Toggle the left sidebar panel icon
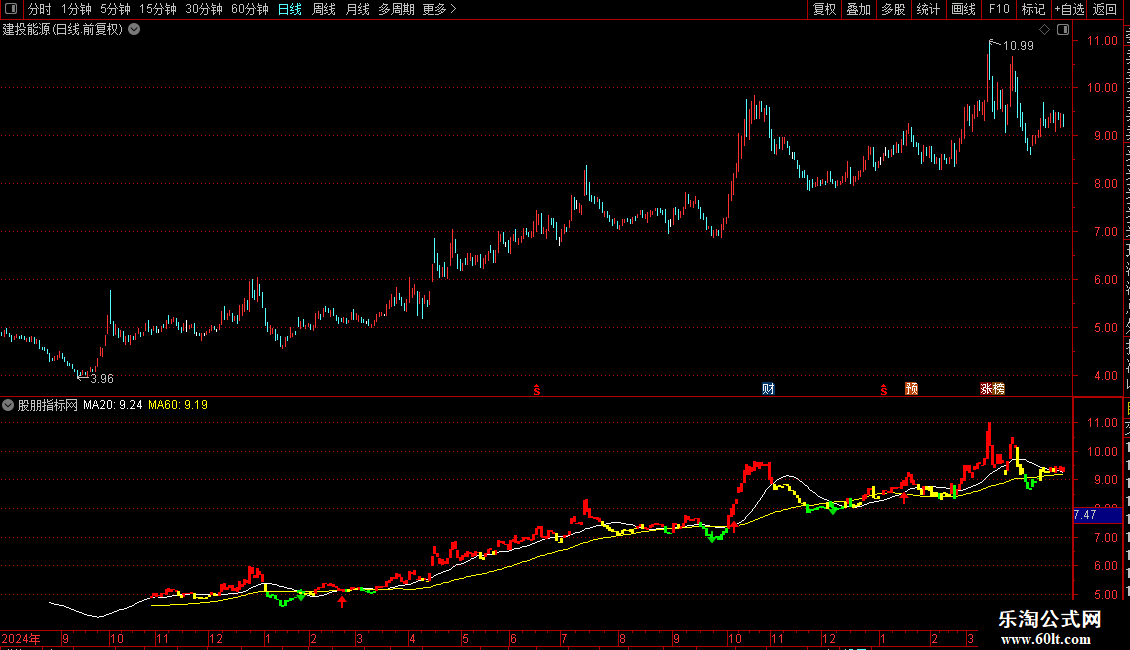This screenshot has width=1130, height=650. [x=12, y=9]
